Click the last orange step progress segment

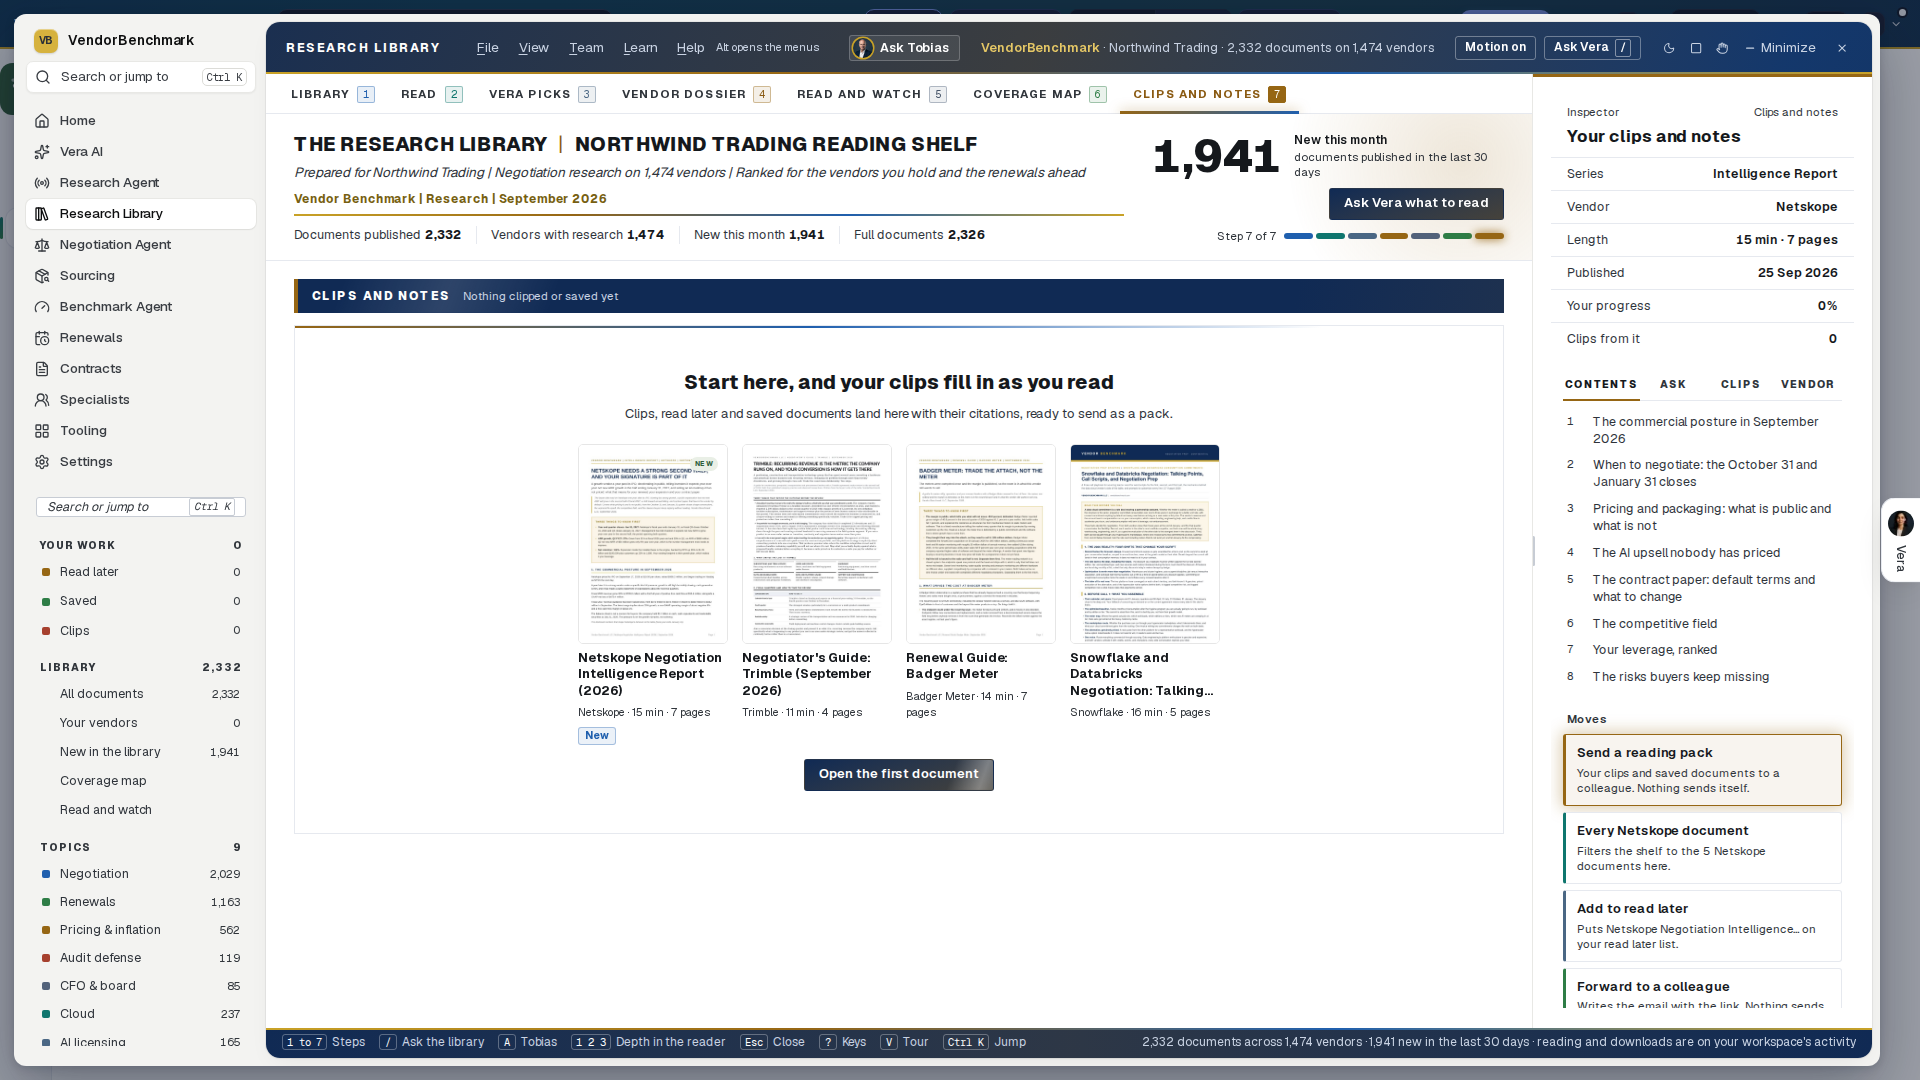(1489, 237)
